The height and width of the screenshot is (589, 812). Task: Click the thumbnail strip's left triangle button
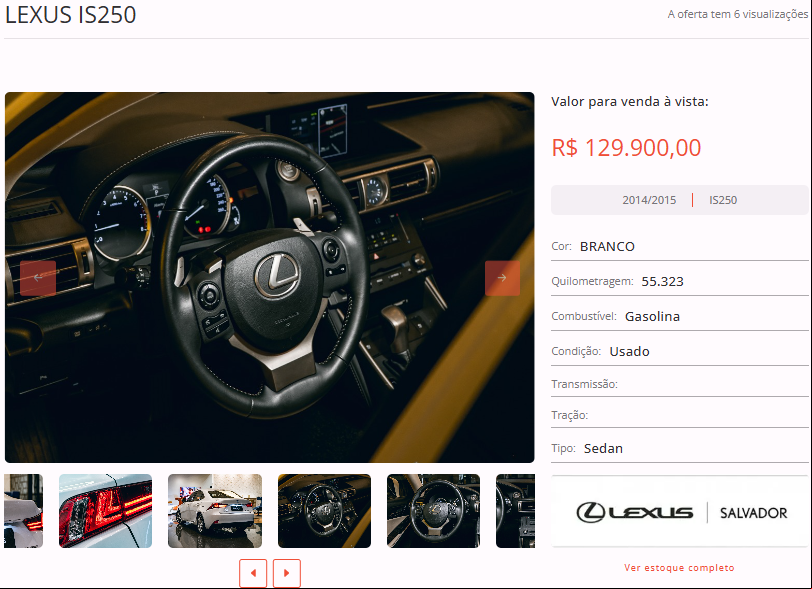pos(253,573)
